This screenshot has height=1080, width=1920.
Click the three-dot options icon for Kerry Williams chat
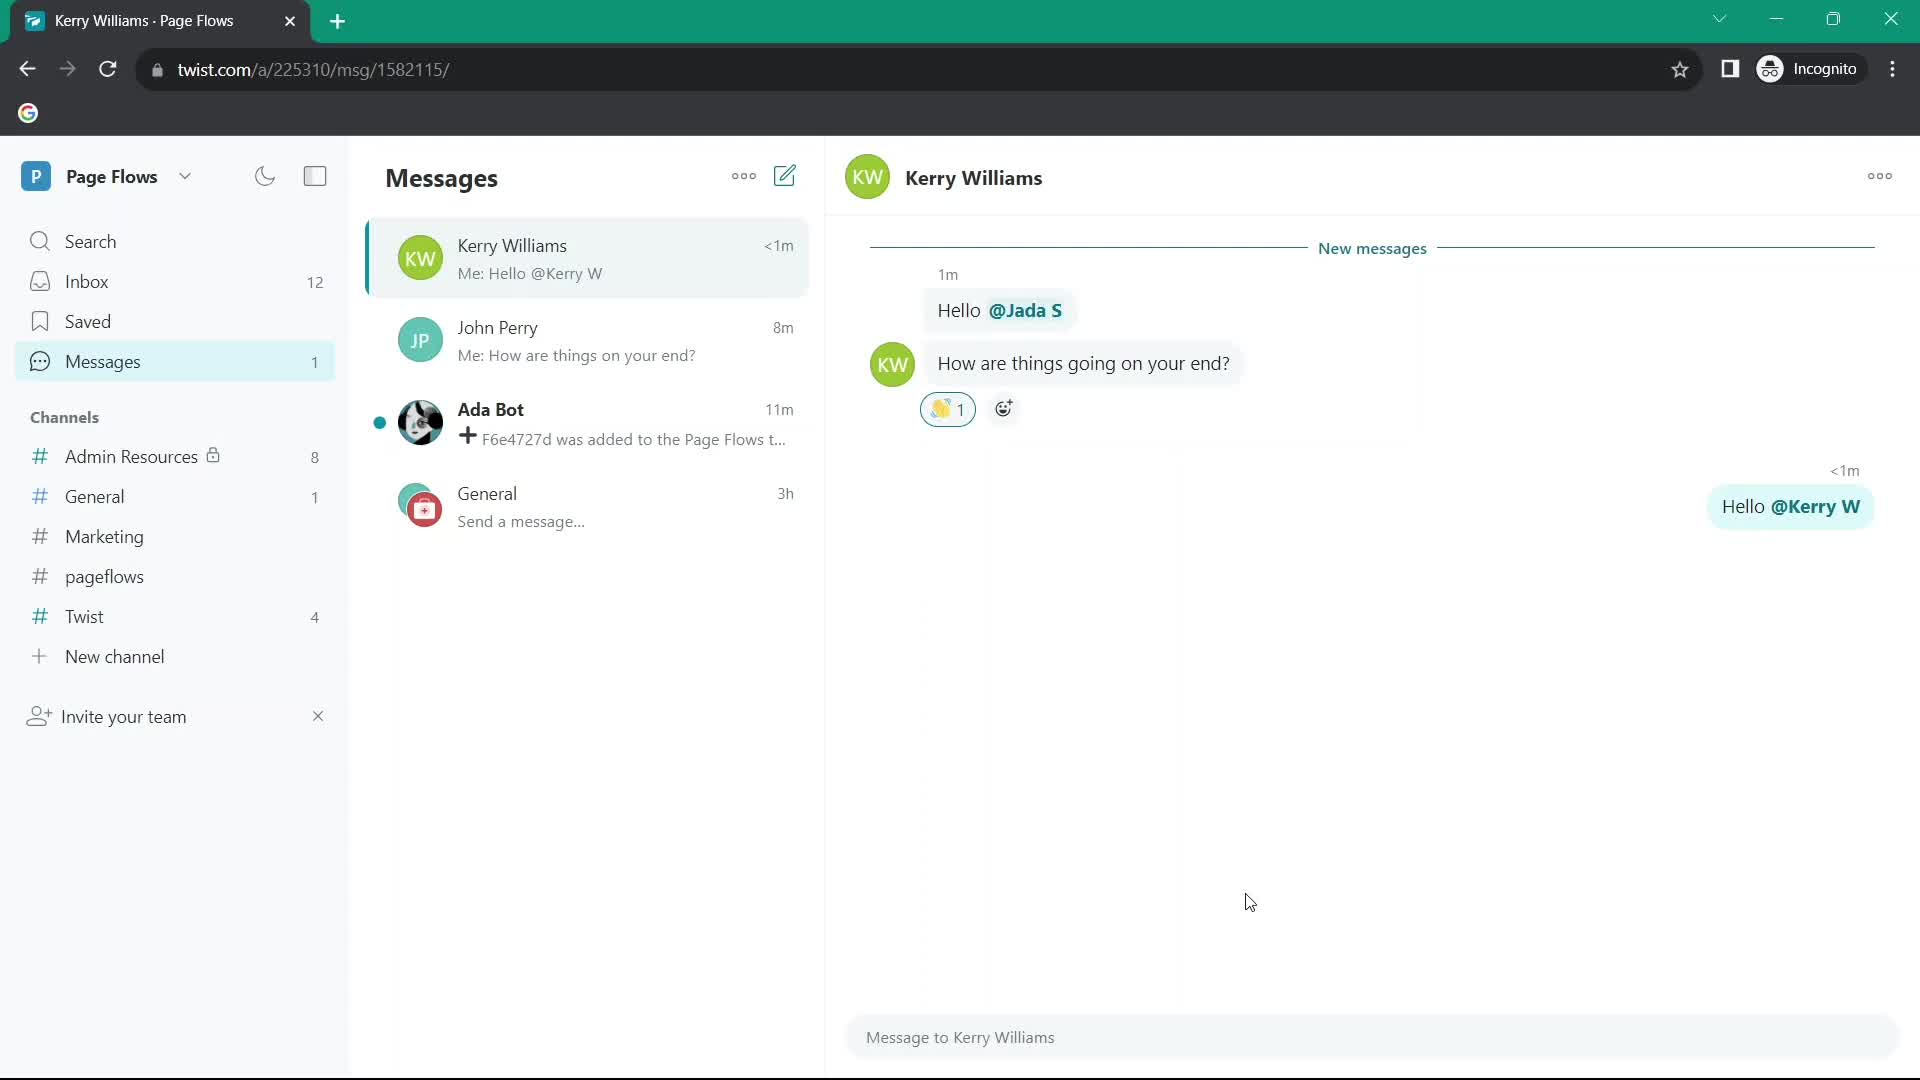click(x=1880, y=175)
